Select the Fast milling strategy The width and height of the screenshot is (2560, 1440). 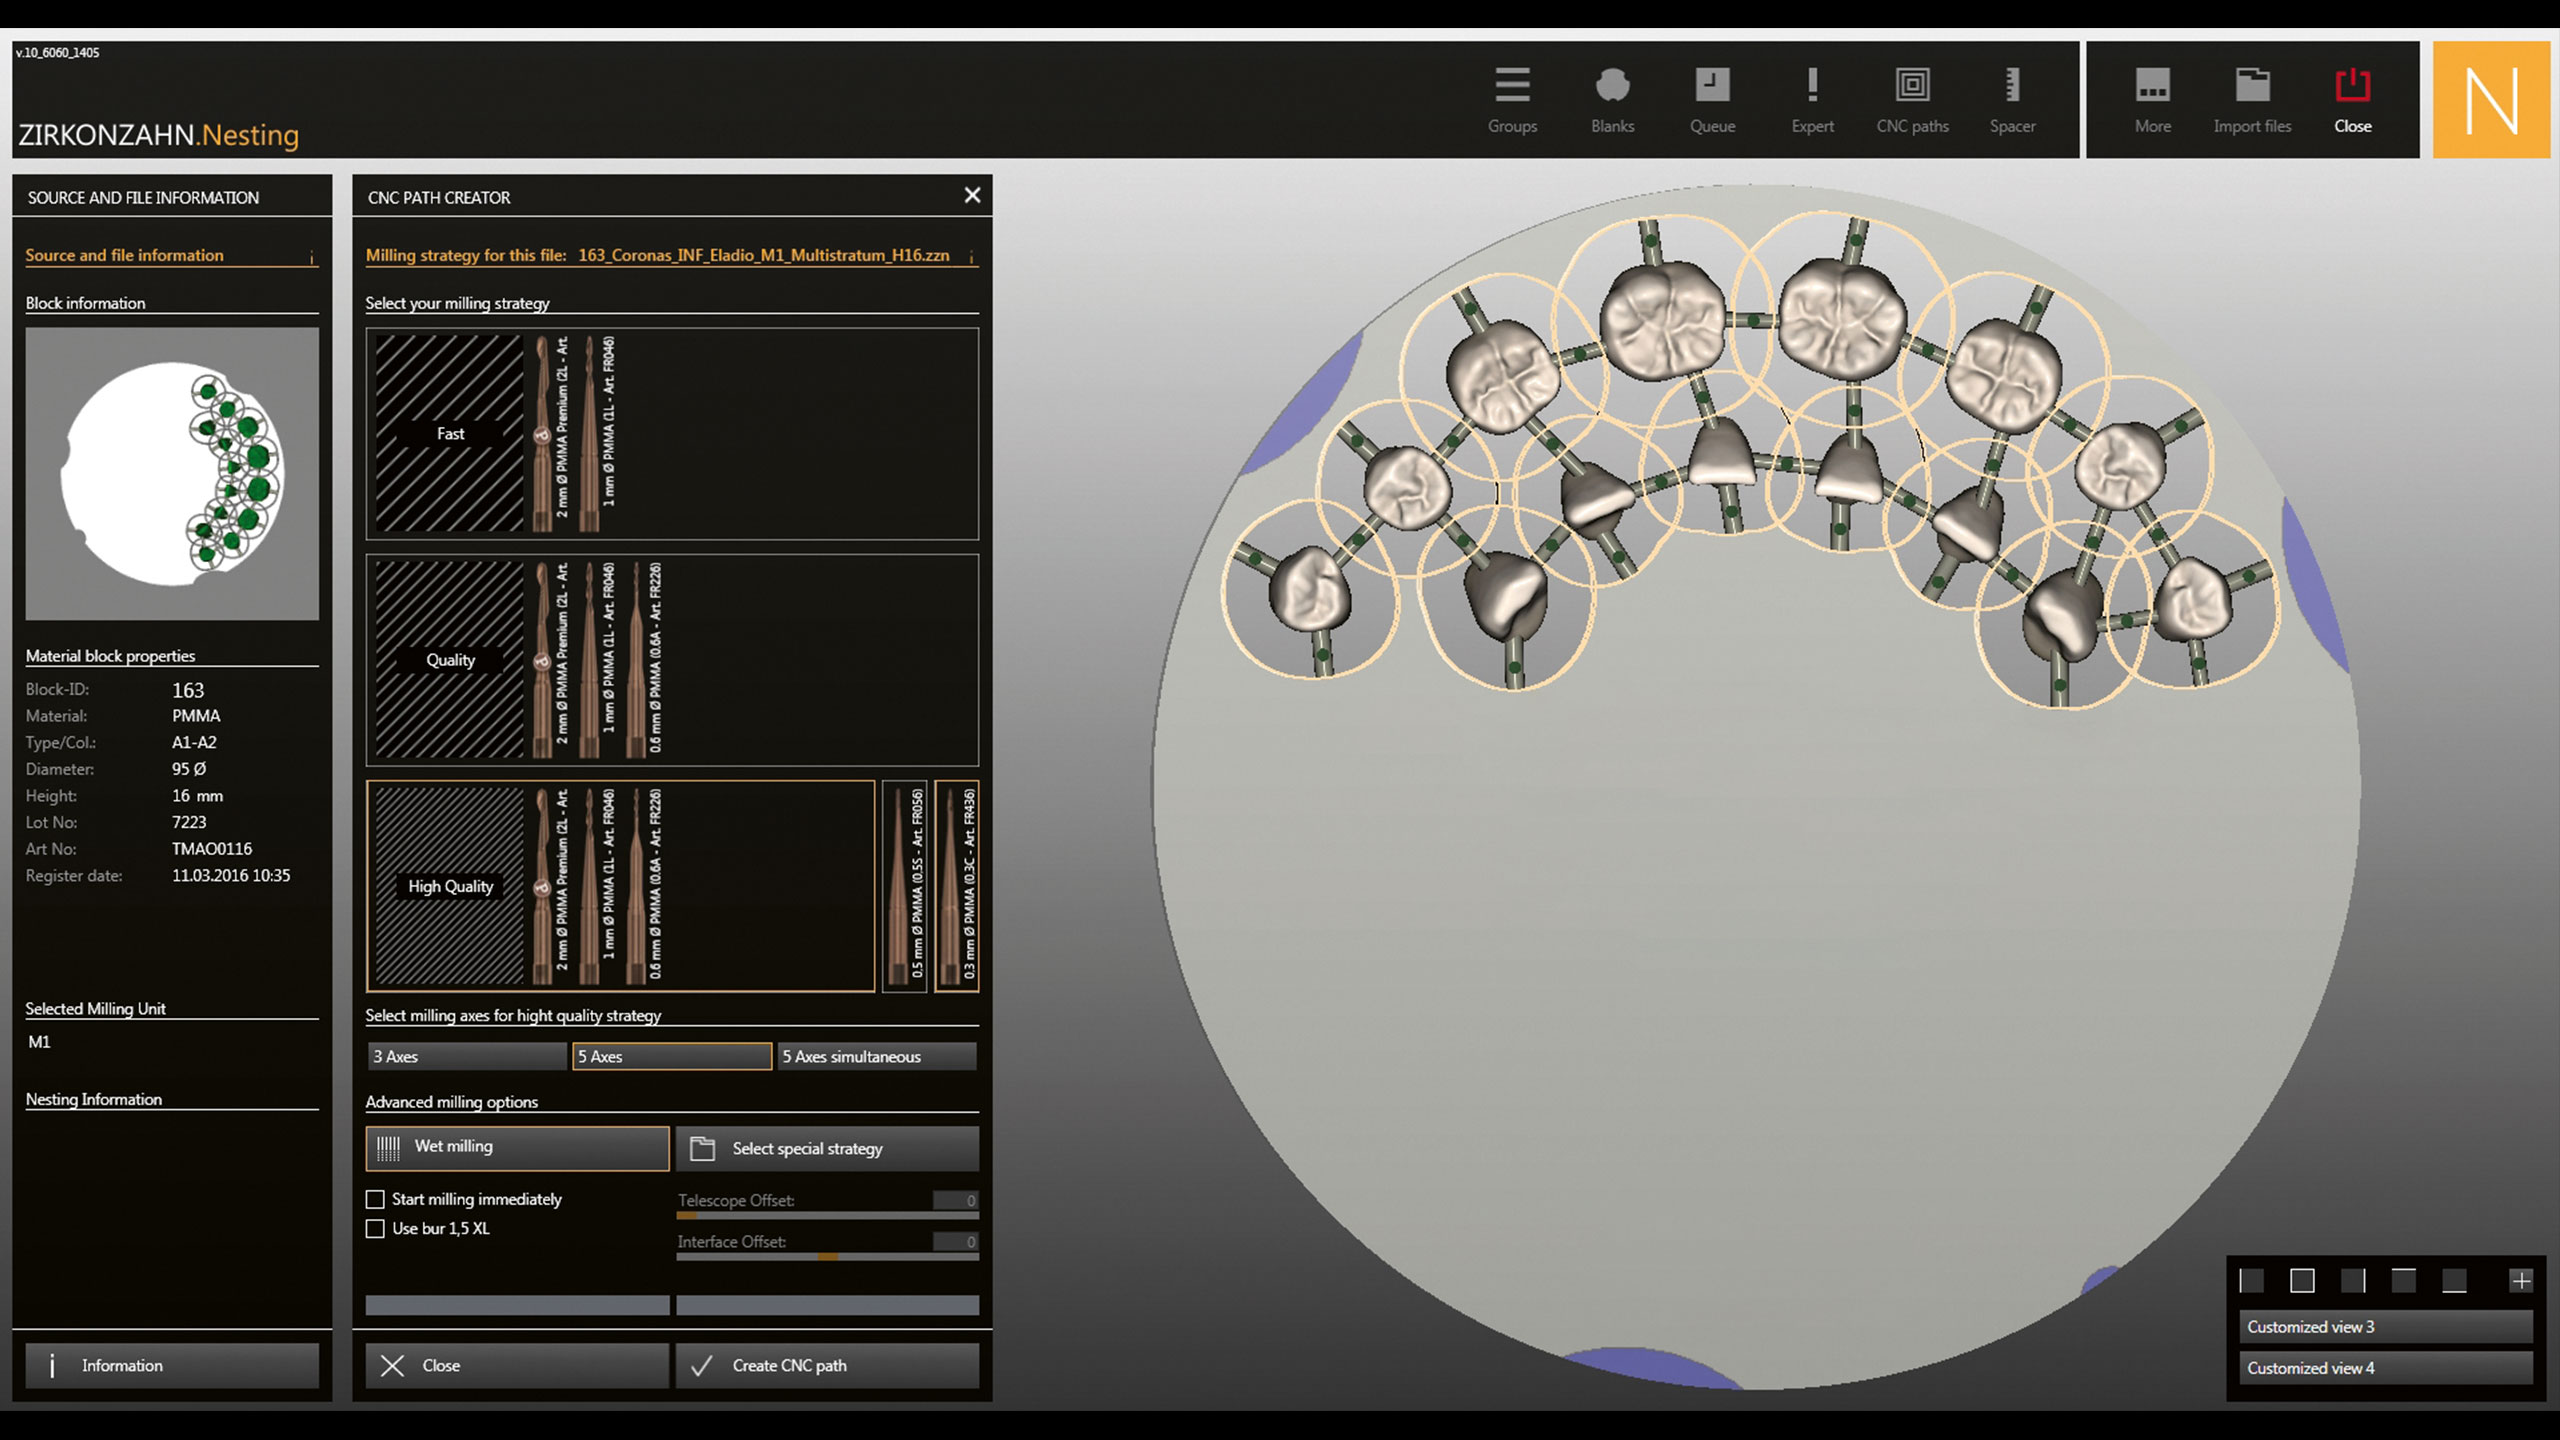point(449,433)
